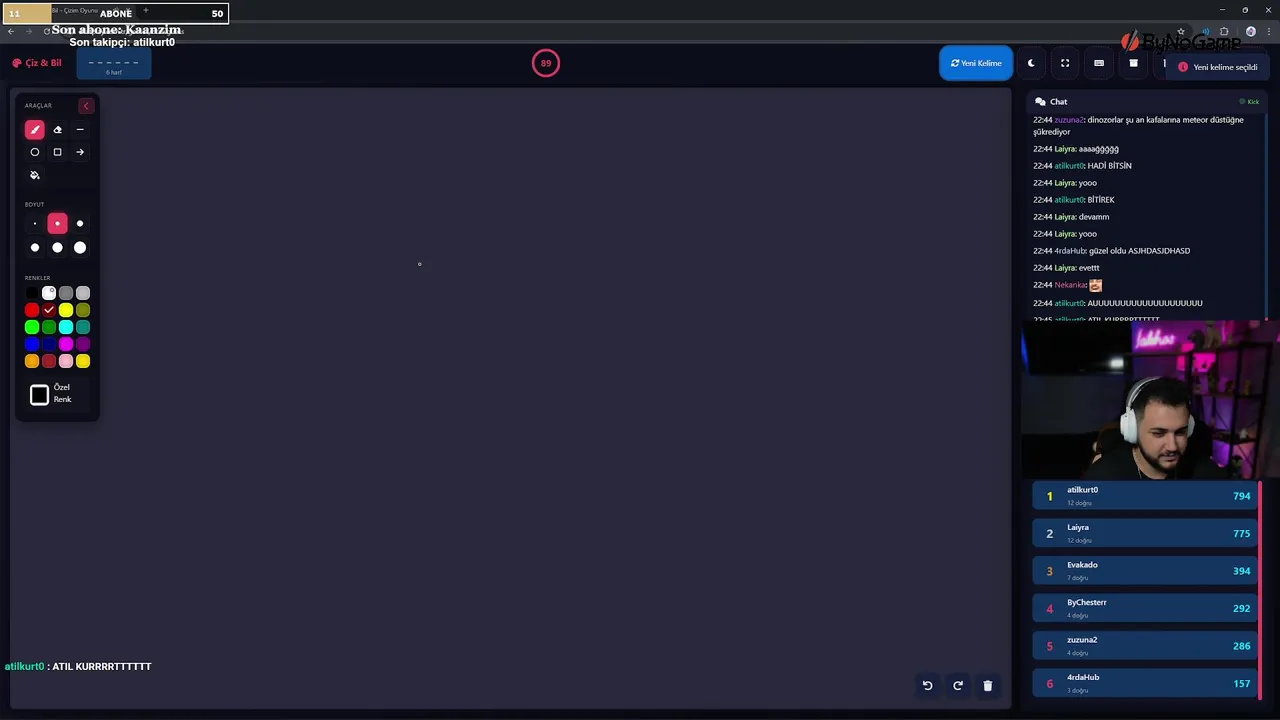Pick the magenta color swatch
The image size is (1280, 720).
click(x=66, y=344)
